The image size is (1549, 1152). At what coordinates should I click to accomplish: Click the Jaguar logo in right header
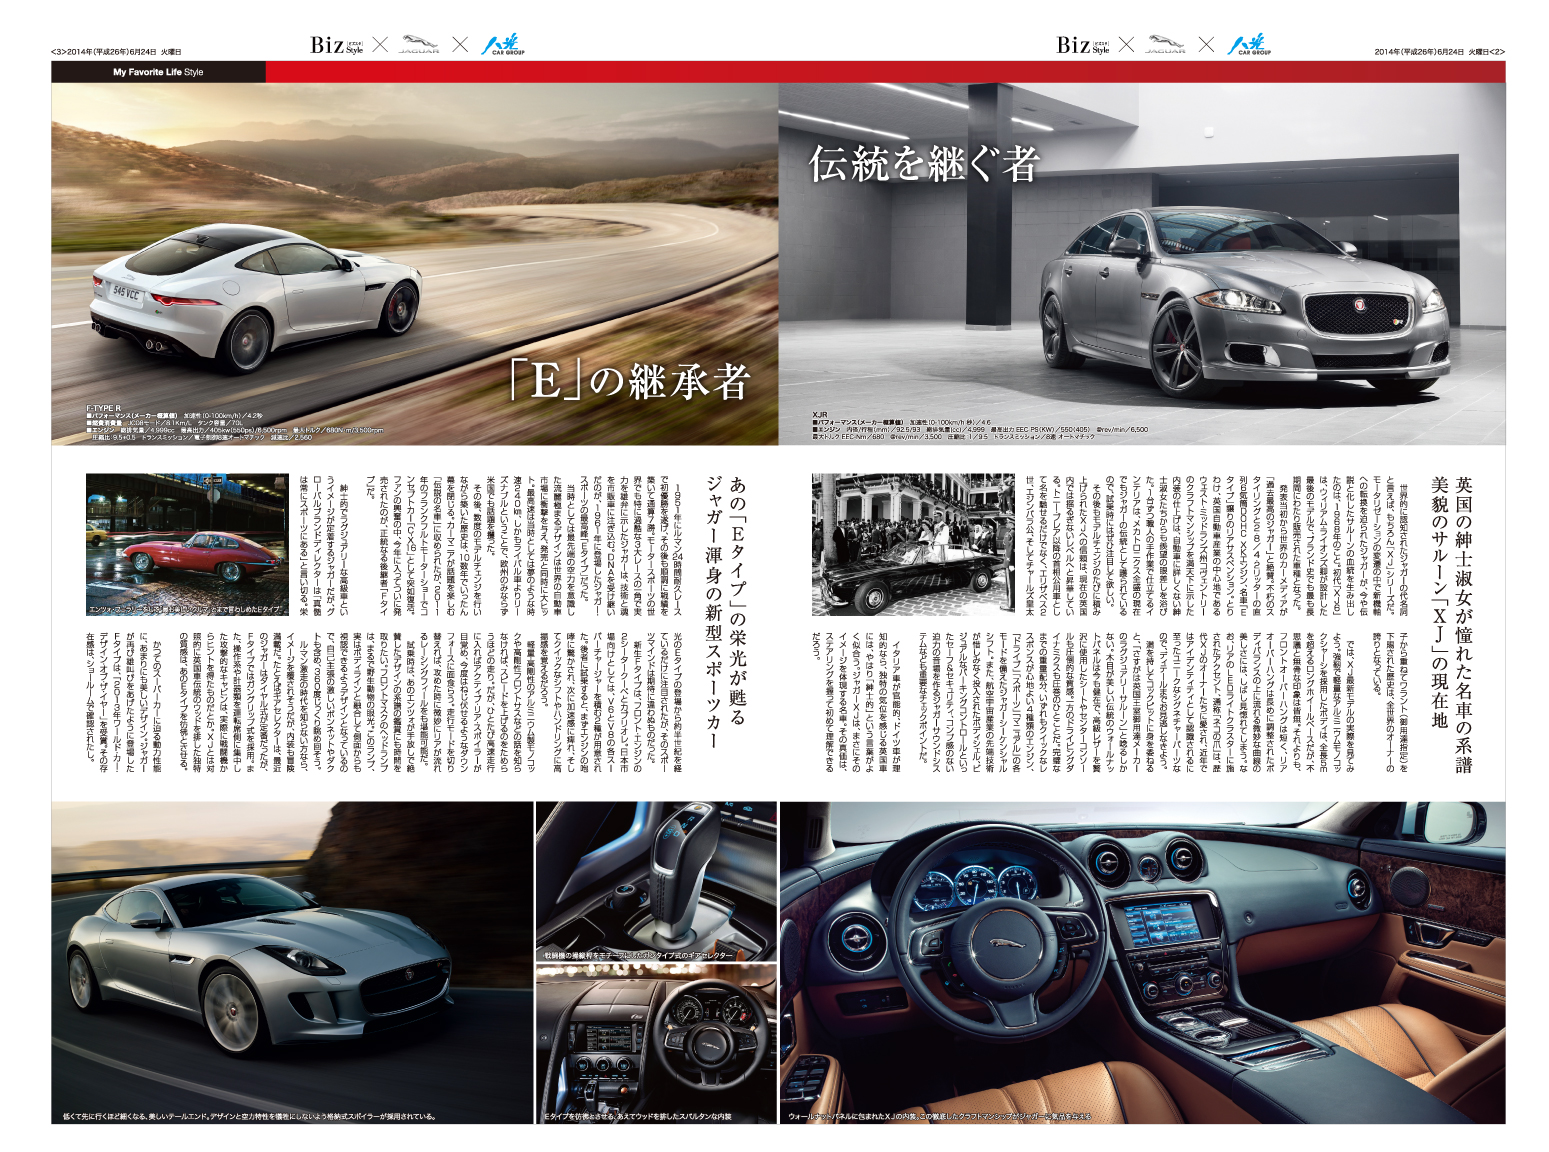[1165, 45]
